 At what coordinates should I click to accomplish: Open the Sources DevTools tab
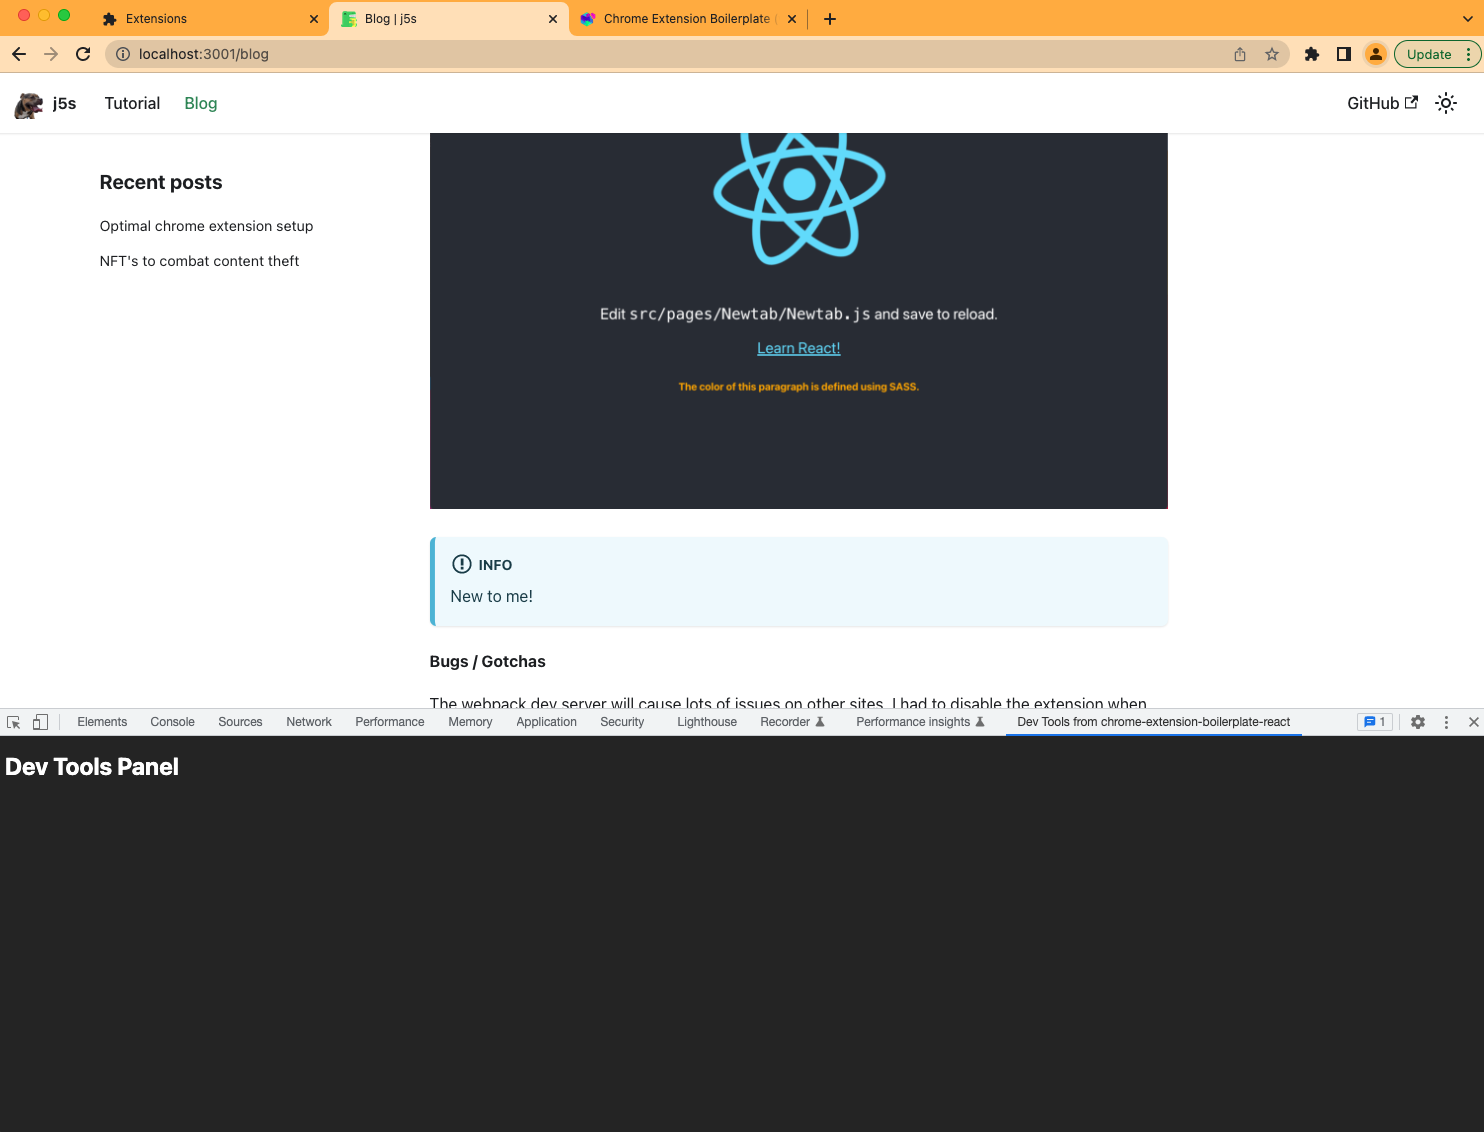tap(240, 722)
